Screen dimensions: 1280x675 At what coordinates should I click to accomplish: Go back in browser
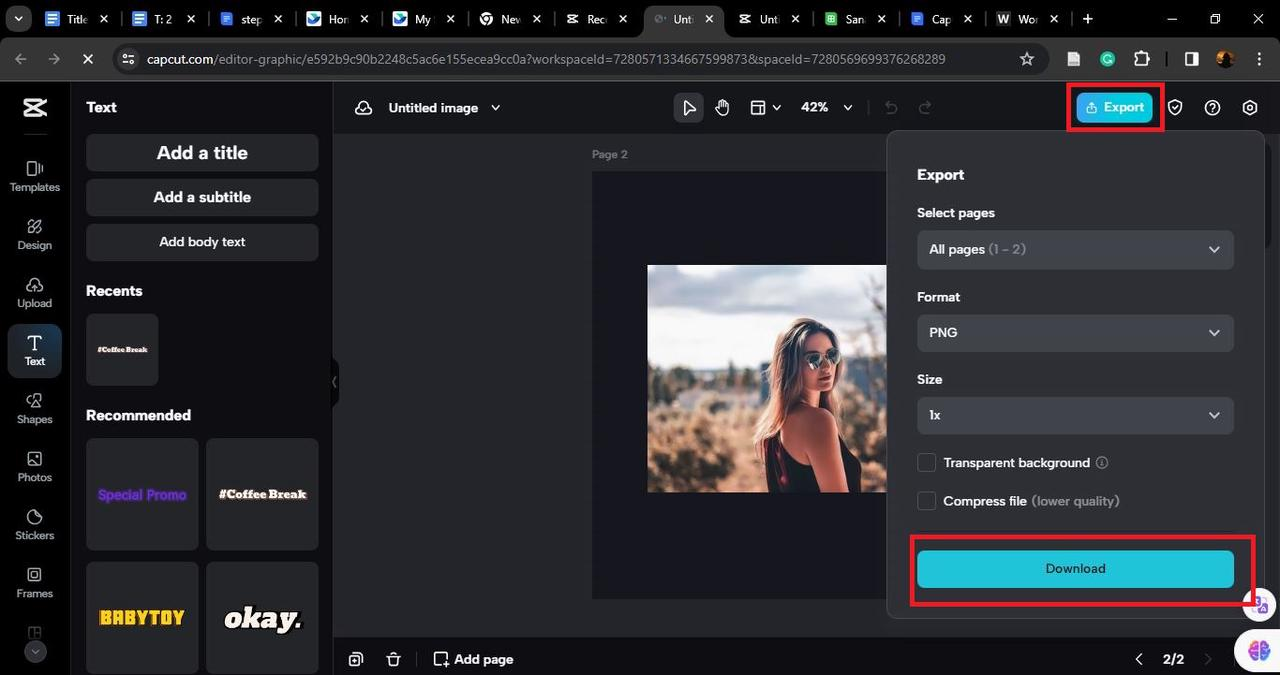click(21, 59)
